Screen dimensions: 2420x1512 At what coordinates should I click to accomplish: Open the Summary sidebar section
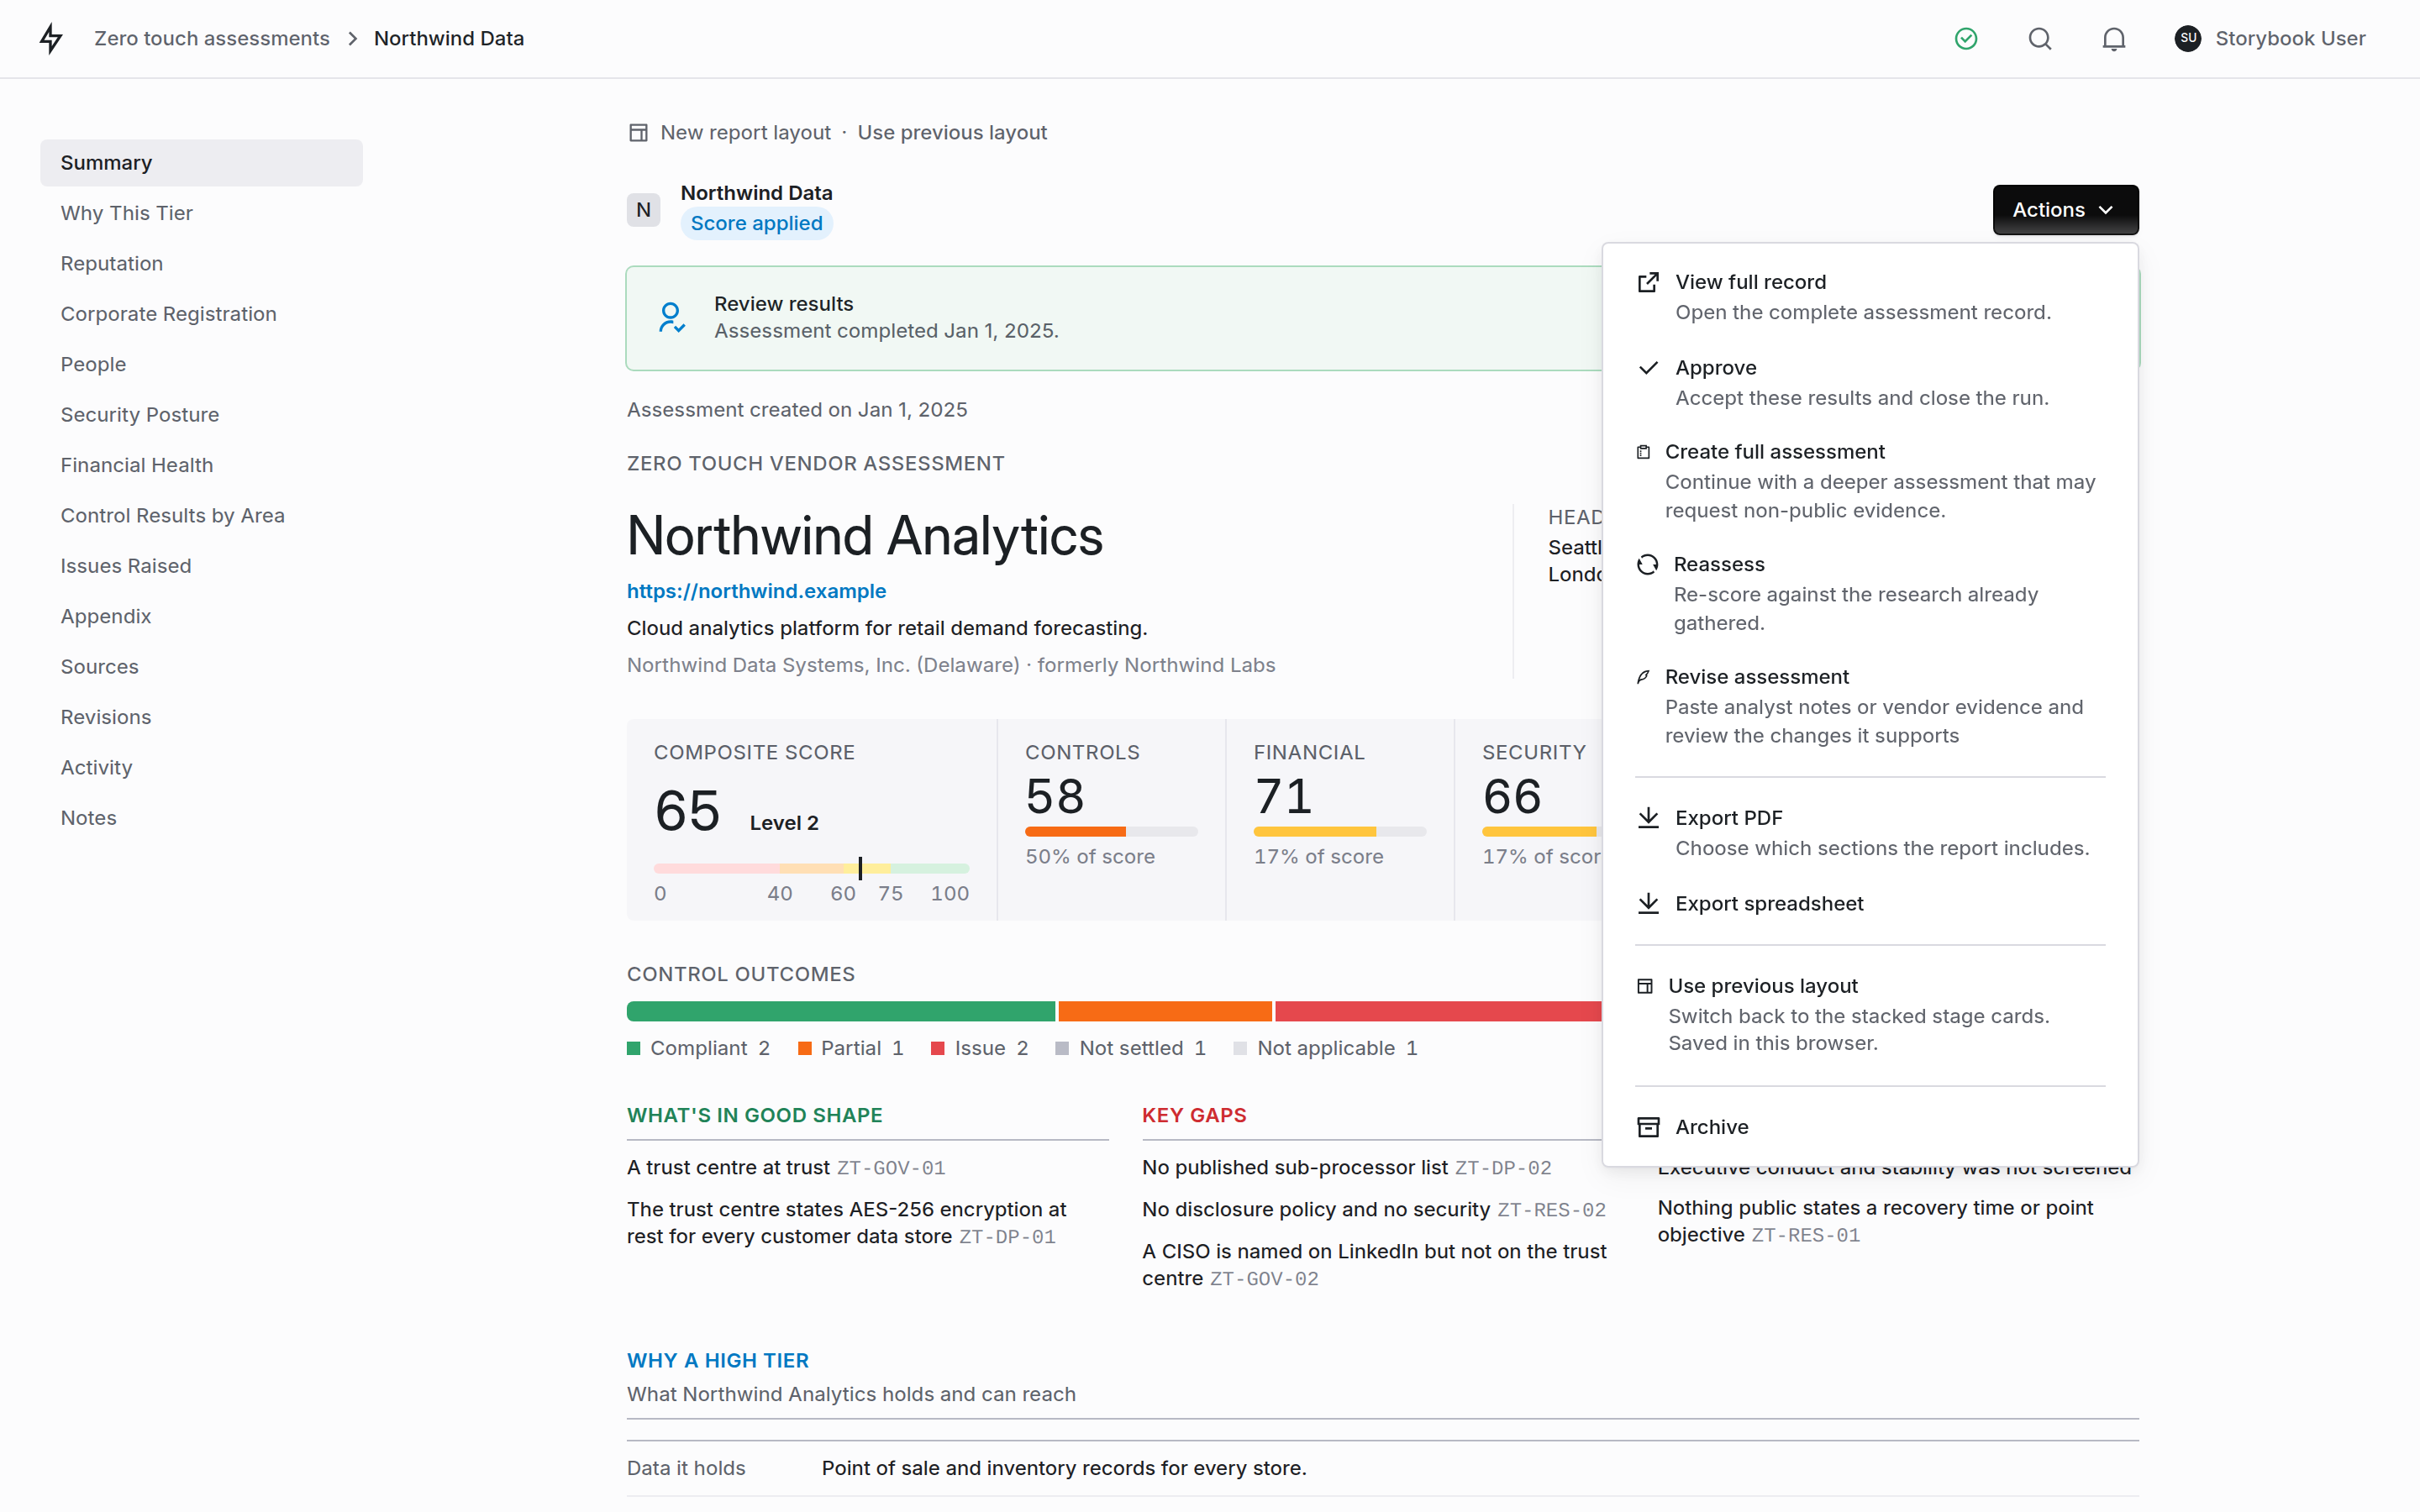click(201, 163)
